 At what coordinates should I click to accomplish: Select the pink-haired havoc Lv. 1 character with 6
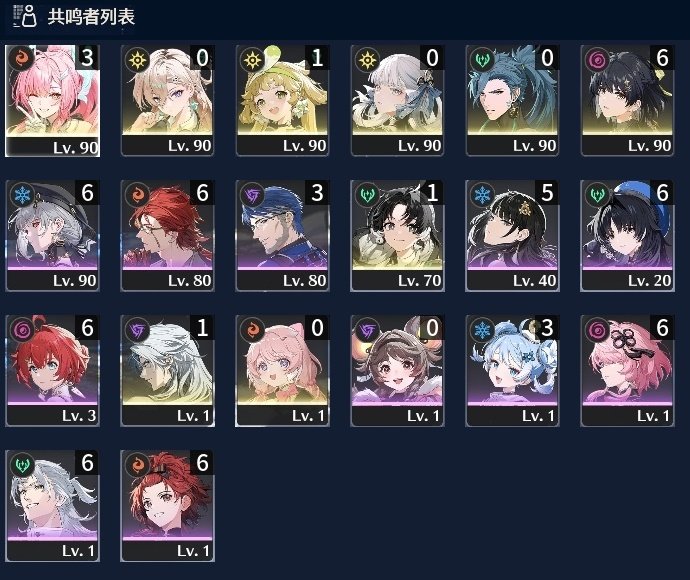(627, 371)
